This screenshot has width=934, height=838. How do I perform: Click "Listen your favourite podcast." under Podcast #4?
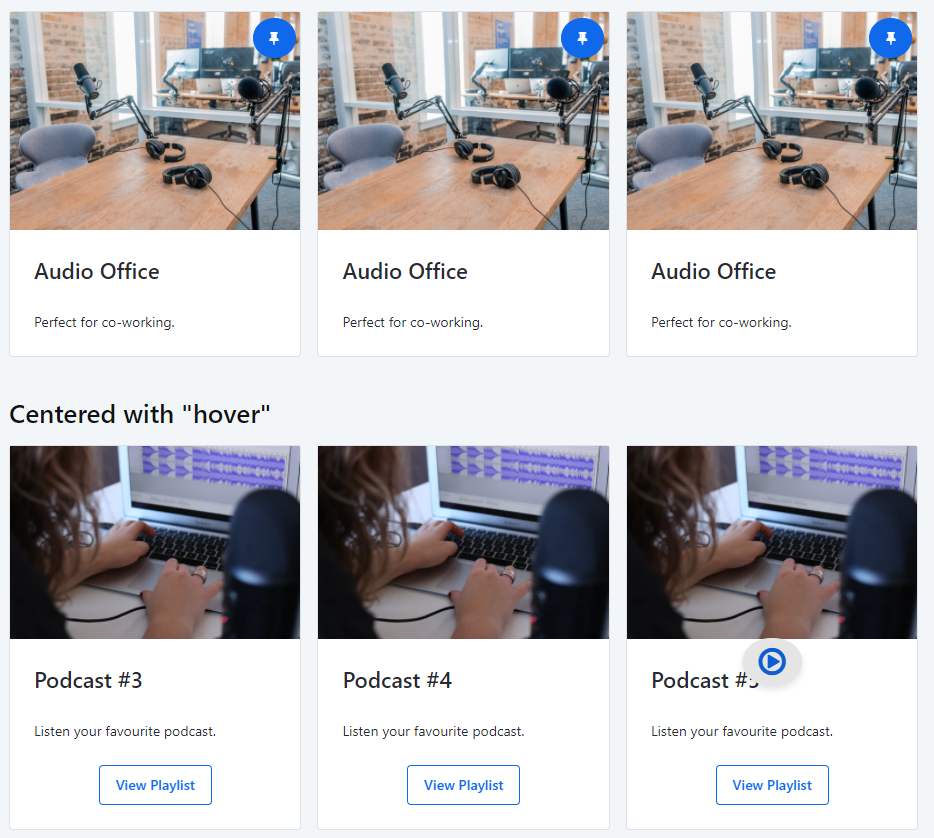pos(434,731)
